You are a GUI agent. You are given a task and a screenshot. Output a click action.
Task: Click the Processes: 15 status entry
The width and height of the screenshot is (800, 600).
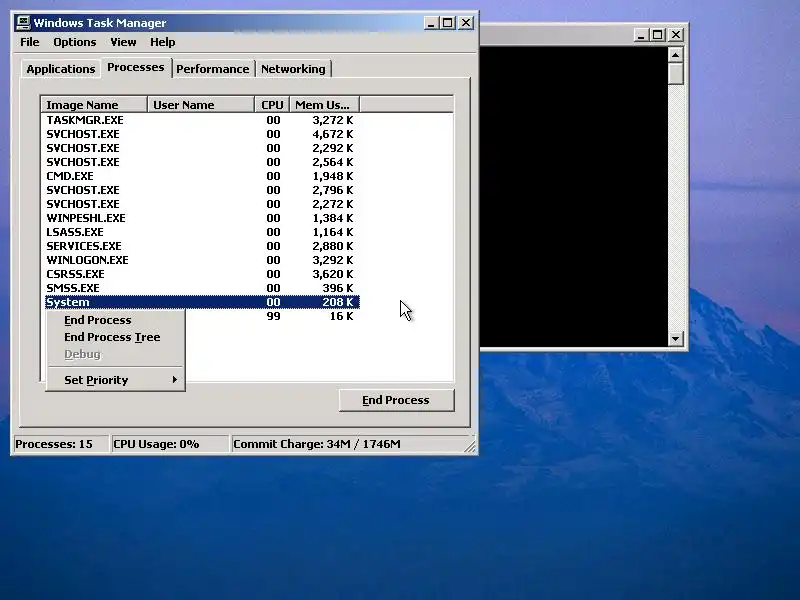pyautogui.click(x=61, y=444)
